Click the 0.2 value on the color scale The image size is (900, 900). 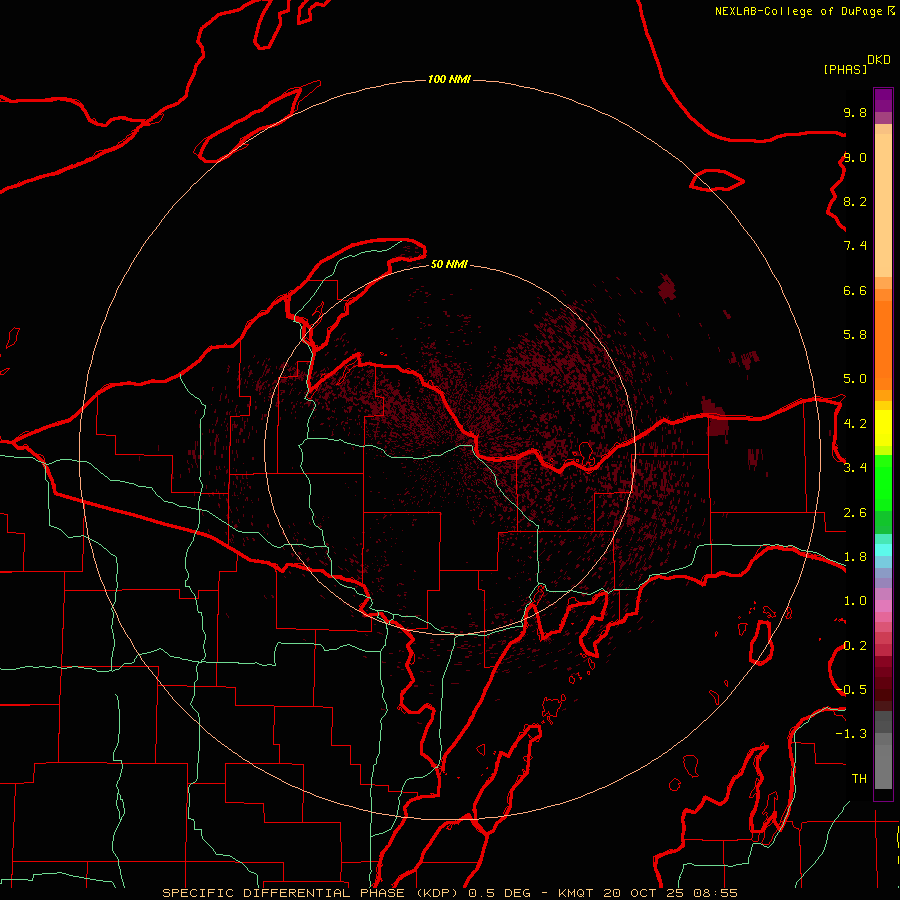tap(855, 646)
